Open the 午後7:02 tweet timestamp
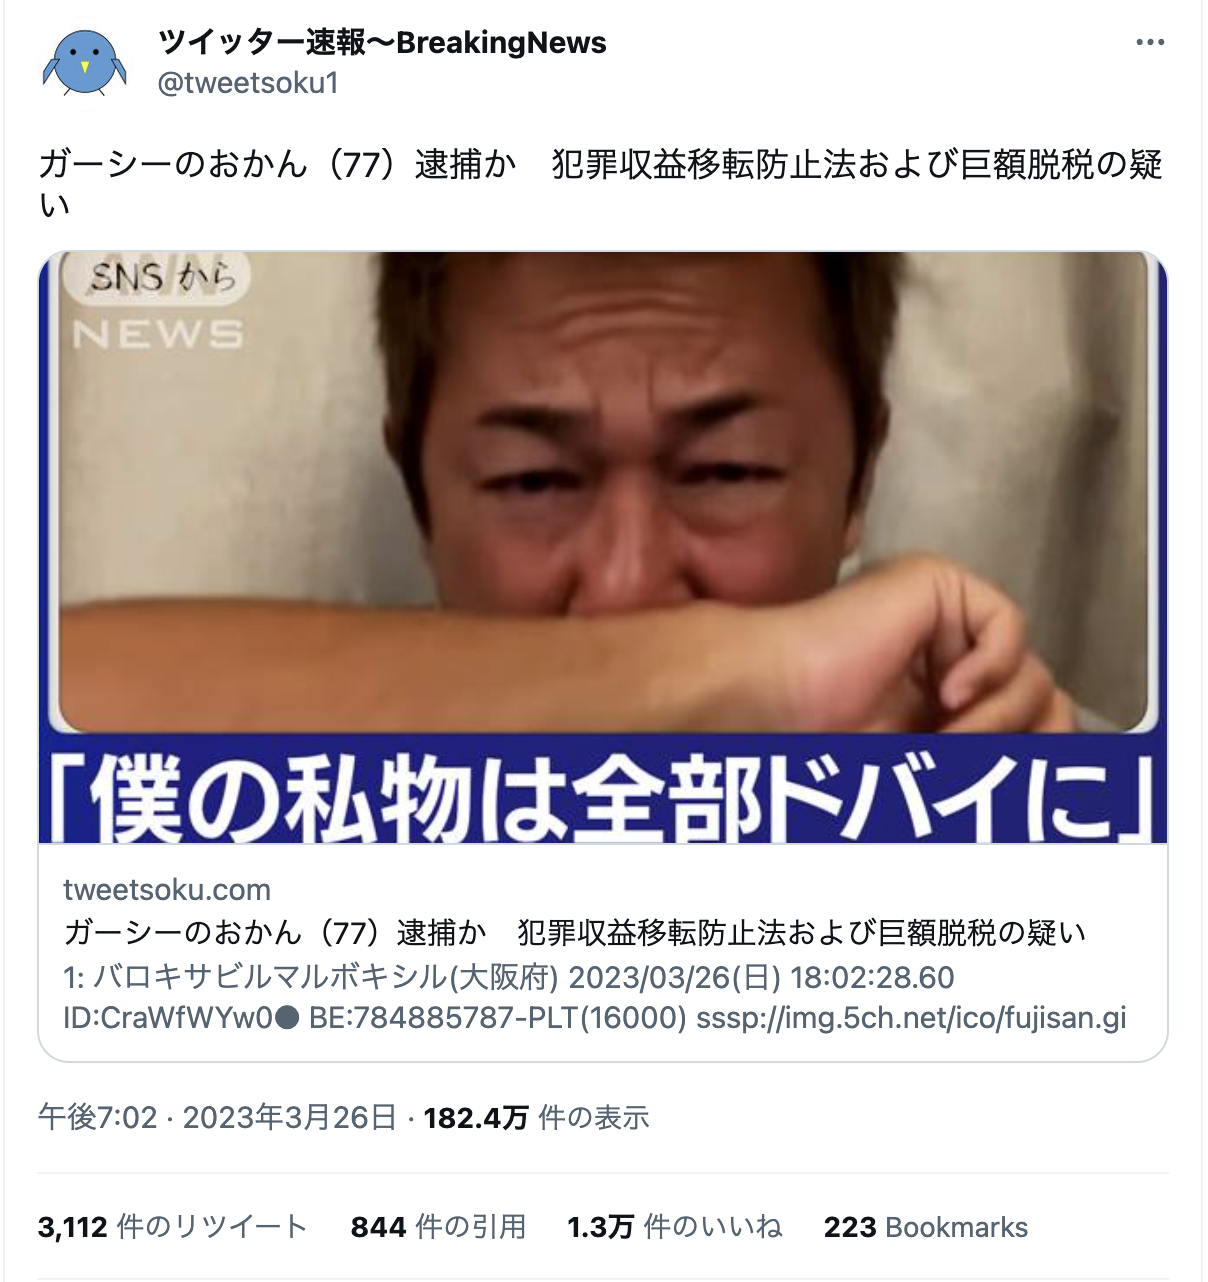Viewport: 1208px width, 1282px height. 98,1117
